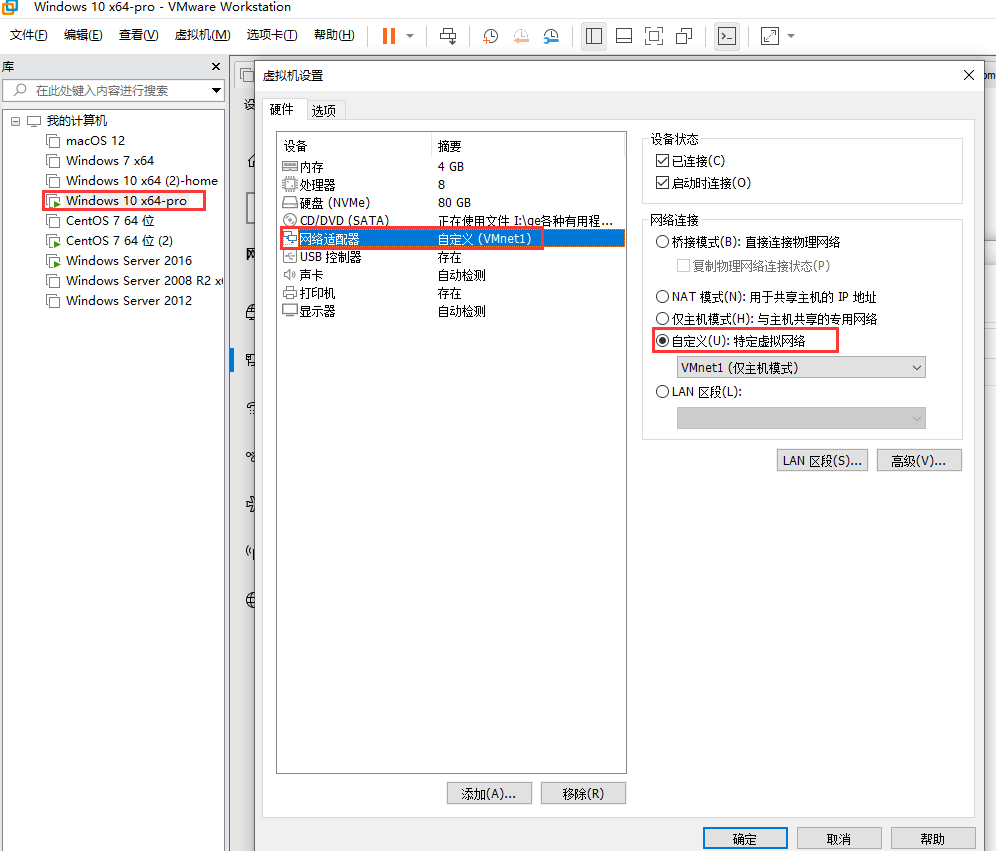The width and height of the screenshot is (996, 851).
Task: Open the 编辑(E) menu
Action: [83, 35]
